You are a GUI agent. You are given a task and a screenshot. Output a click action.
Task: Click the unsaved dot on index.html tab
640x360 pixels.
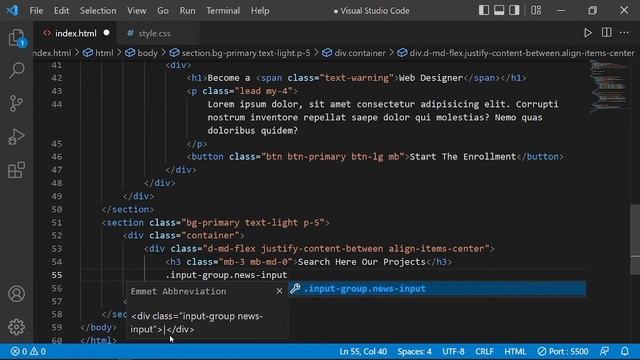[107, 33]
